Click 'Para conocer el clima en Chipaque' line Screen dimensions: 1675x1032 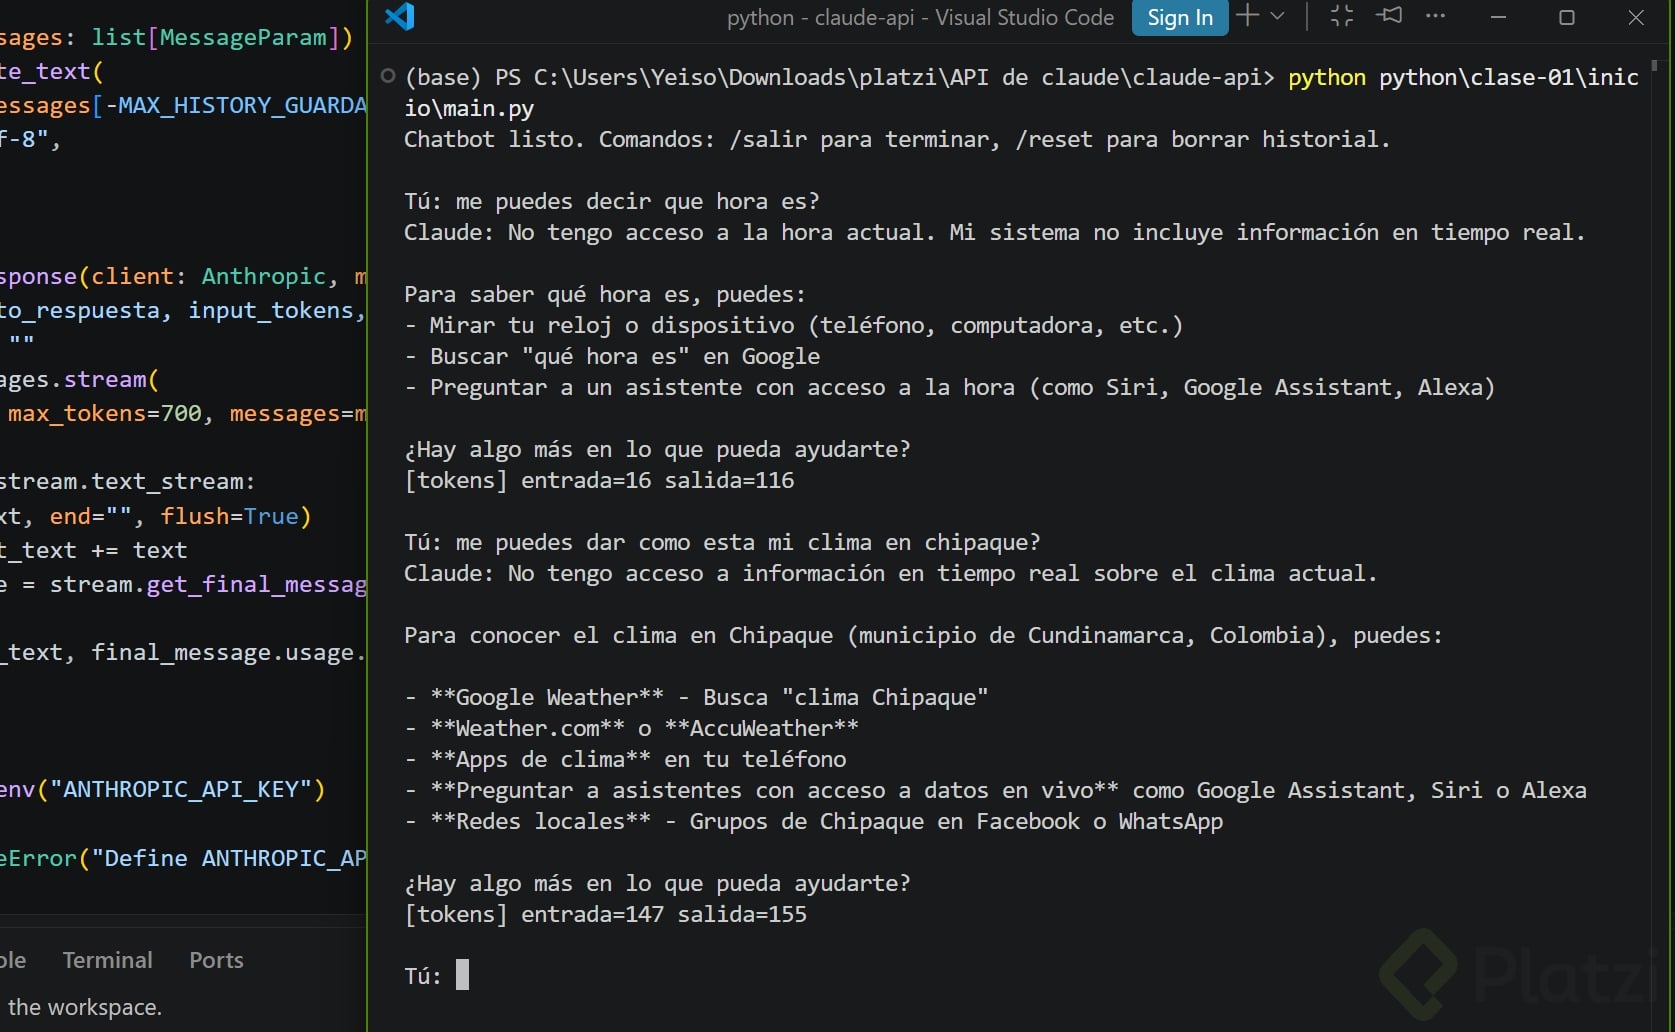(923, 636)
